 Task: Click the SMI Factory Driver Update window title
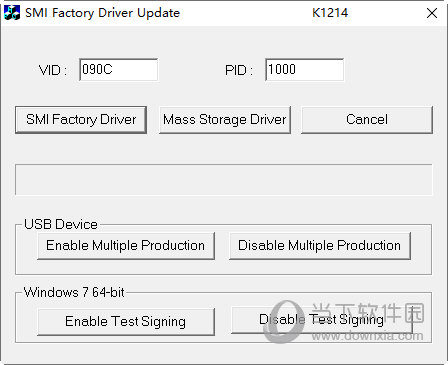[103, 13]
